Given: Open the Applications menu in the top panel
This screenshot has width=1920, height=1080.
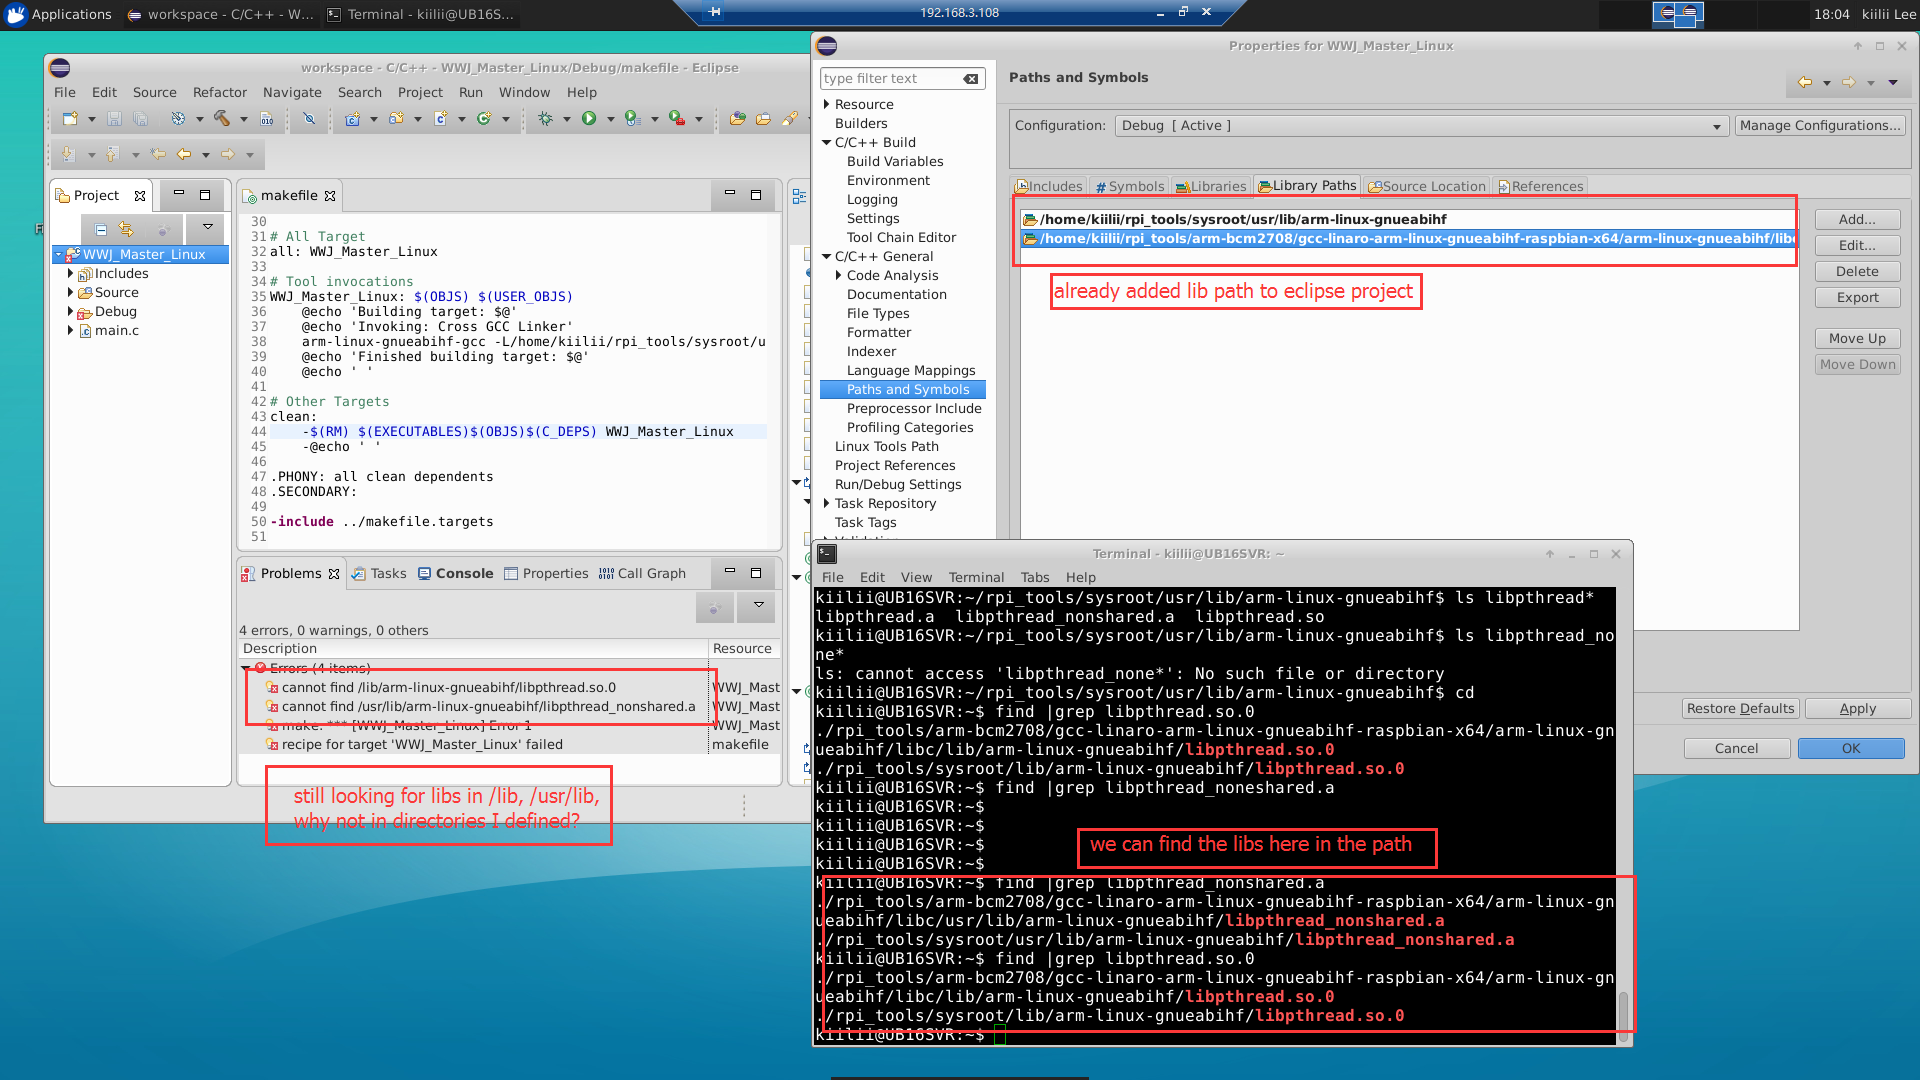Looking at the screenshot, I should [60, 14].
